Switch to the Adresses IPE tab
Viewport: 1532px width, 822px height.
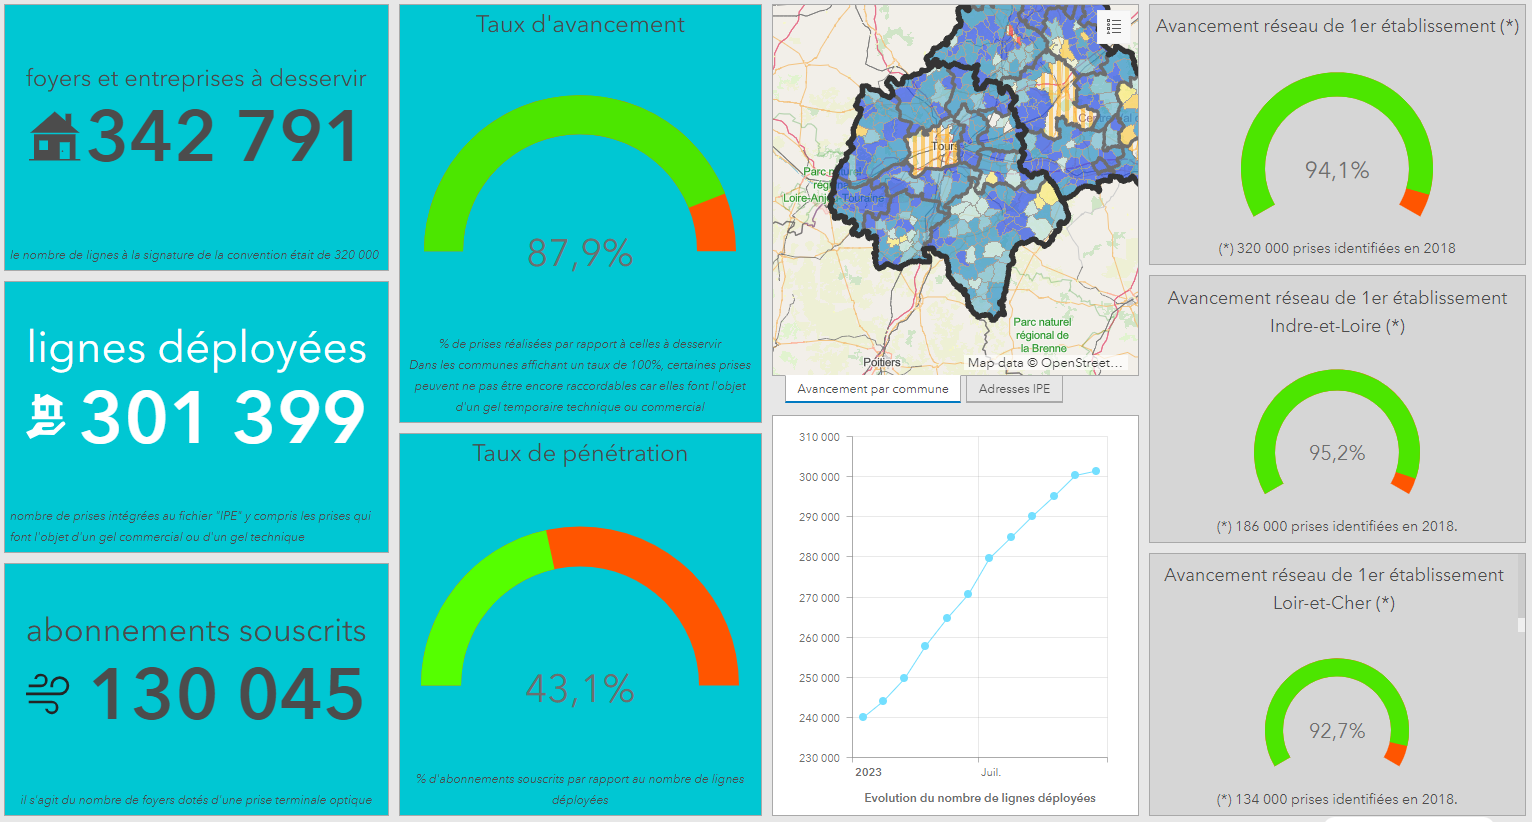(1014, 389)
